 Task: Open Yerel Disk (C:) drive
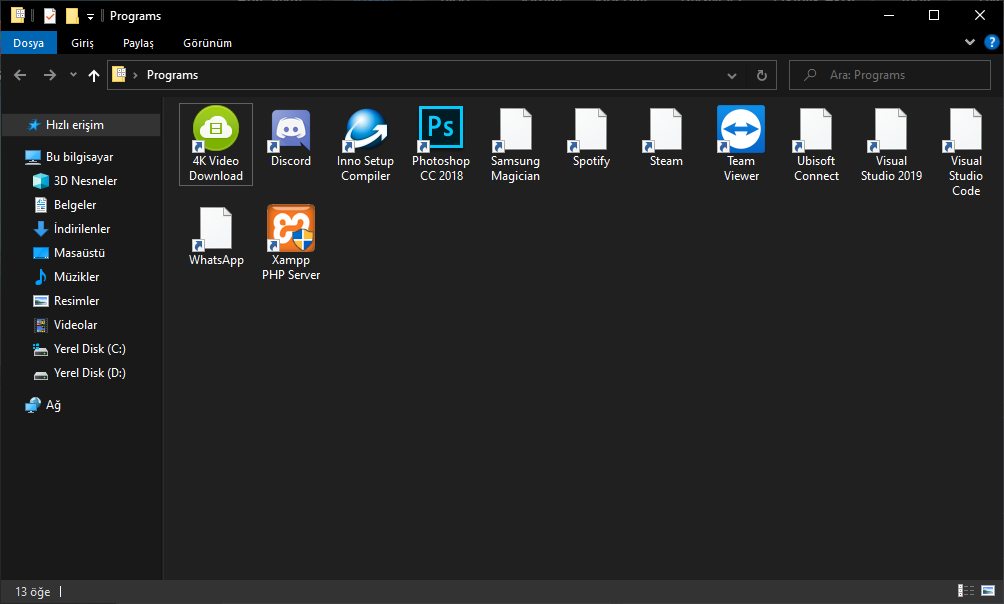coord(81,349)
